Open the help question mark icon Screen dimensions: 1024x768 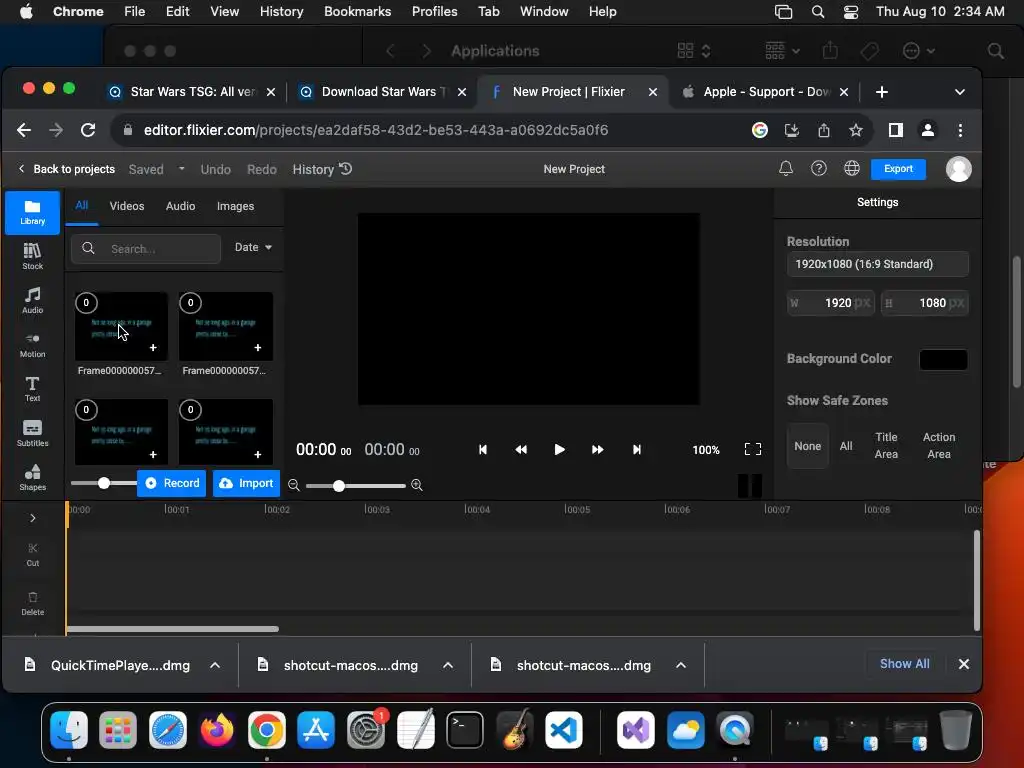(x=818, y=168)
